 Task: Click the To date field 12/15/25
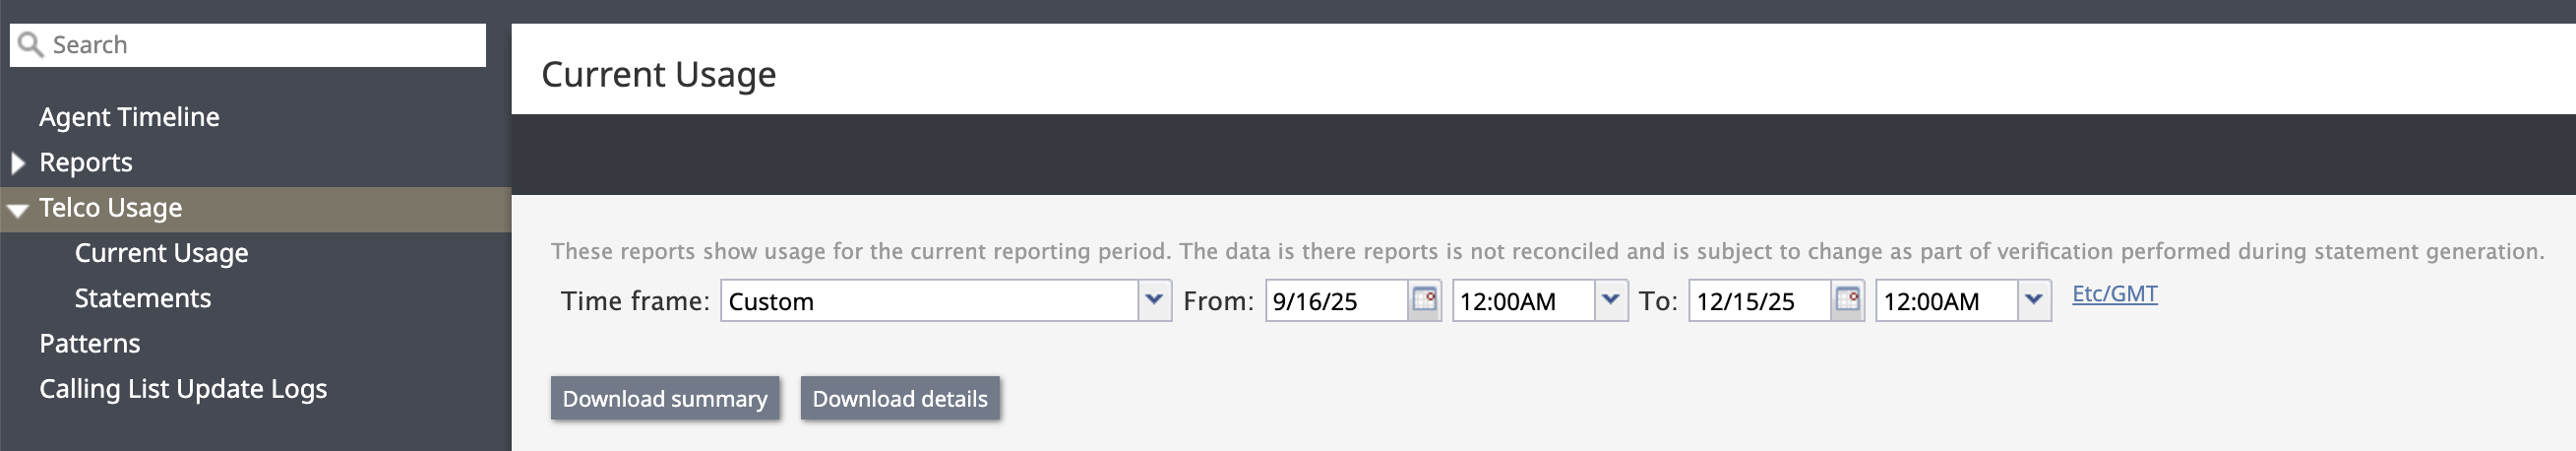[1759, 301]
